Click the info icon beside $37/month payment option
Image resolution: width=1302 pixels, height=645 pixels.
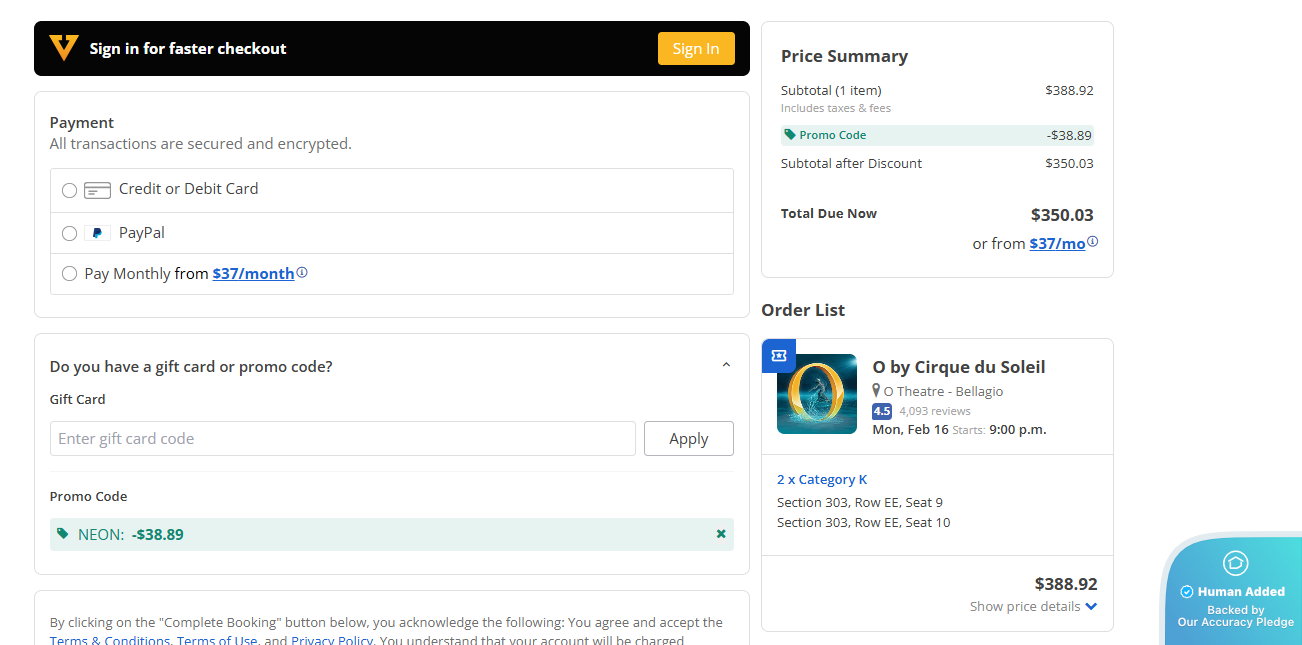pos(302,273)
